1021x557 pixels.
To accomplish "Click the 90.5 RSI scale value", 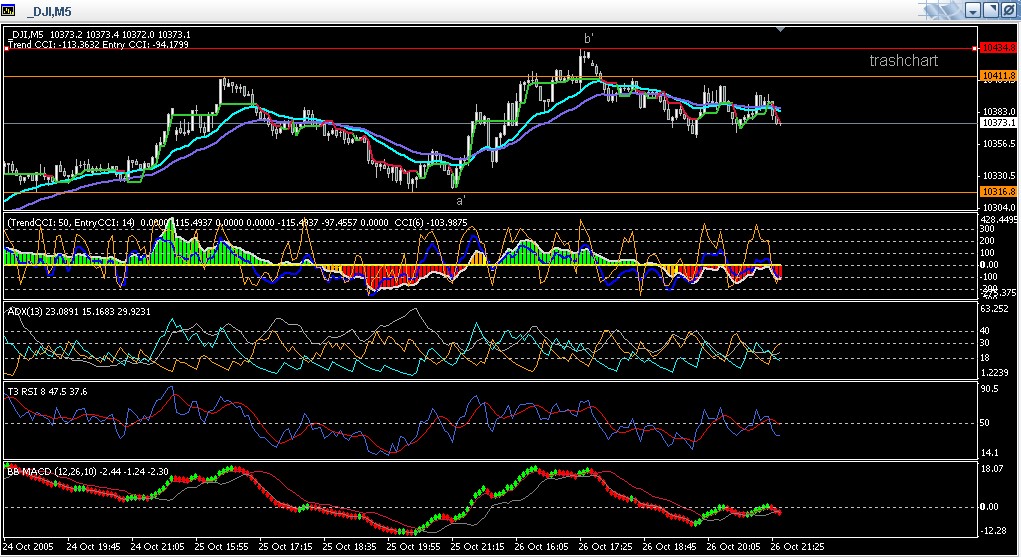I will pos(989,389).
